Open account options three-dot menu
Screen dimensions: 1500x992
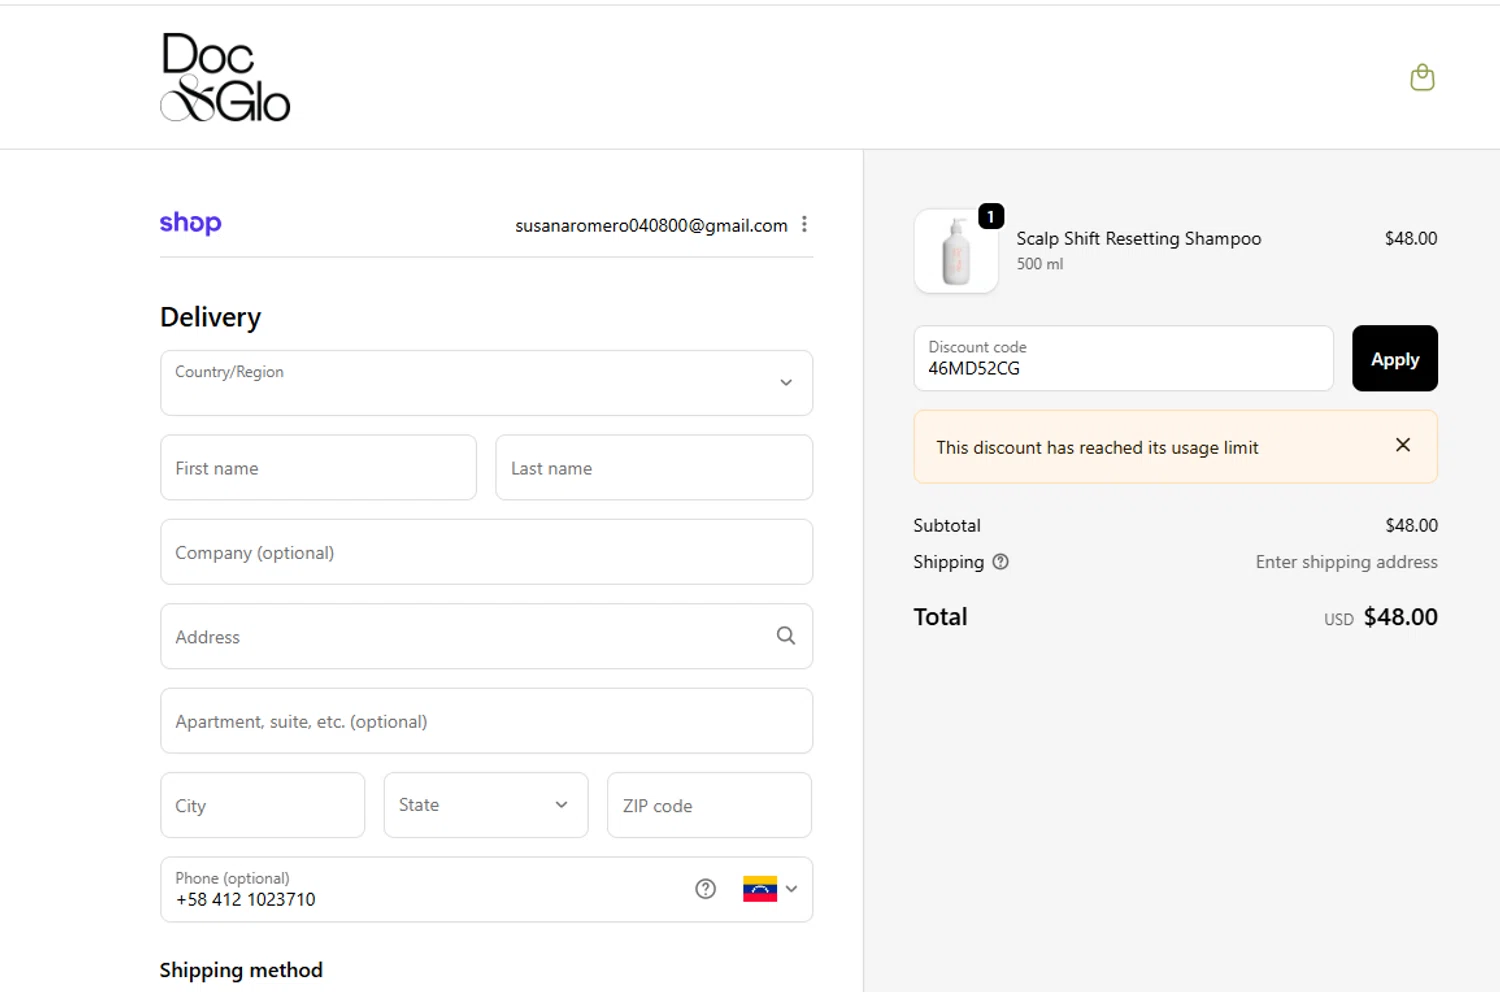(804, 225)
